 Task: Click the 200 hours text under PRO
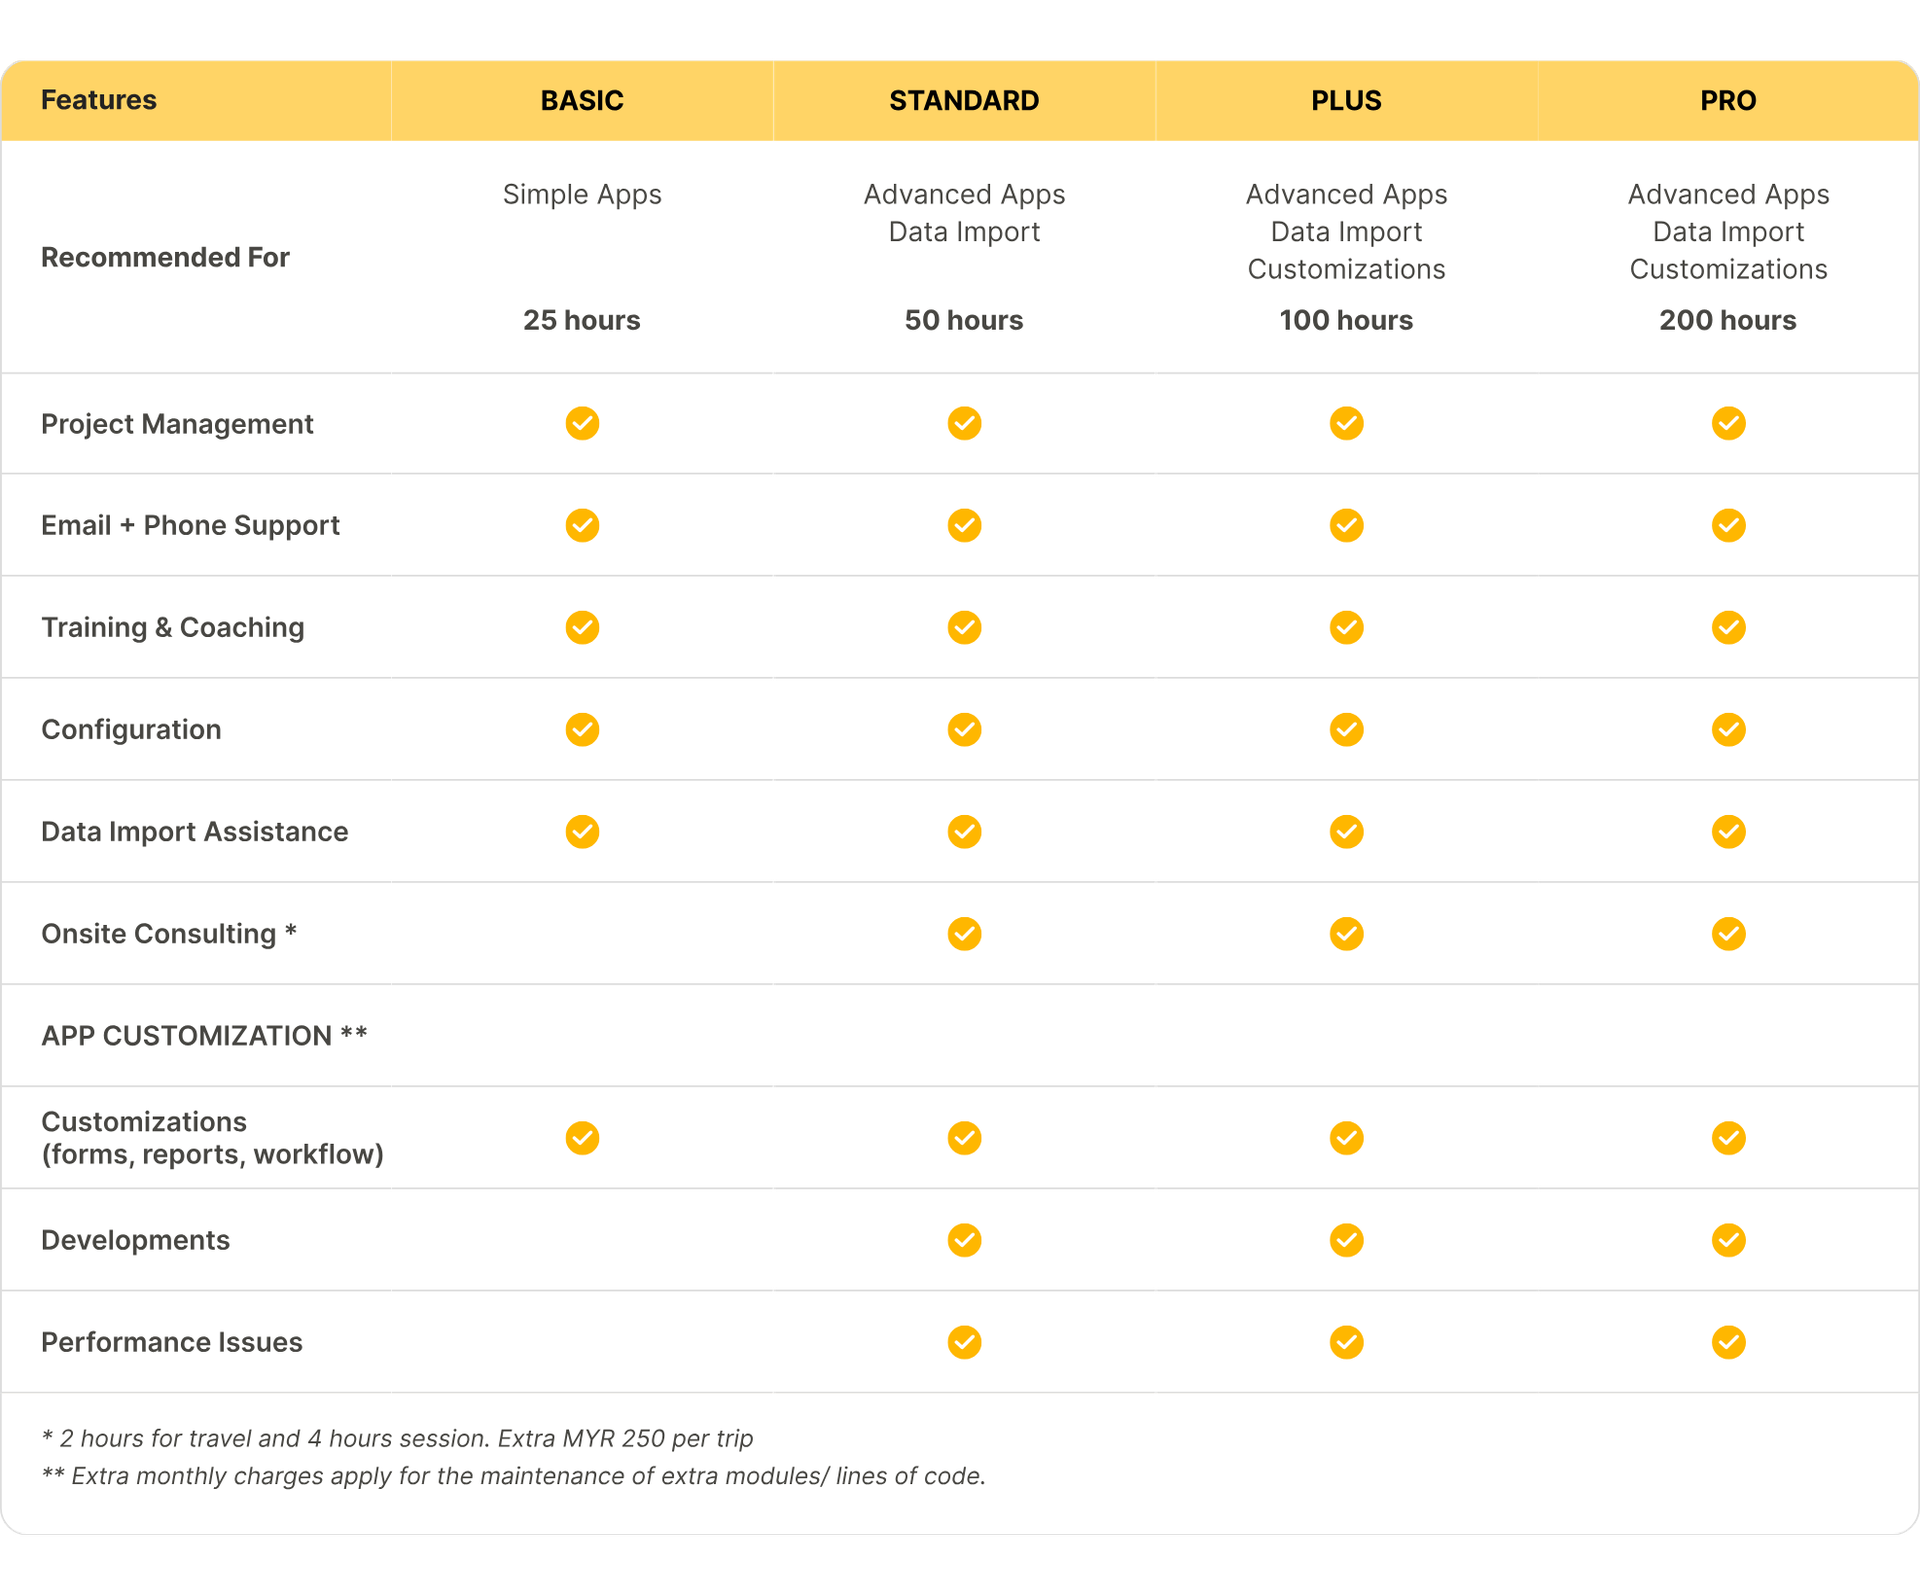pos(1728,320)
